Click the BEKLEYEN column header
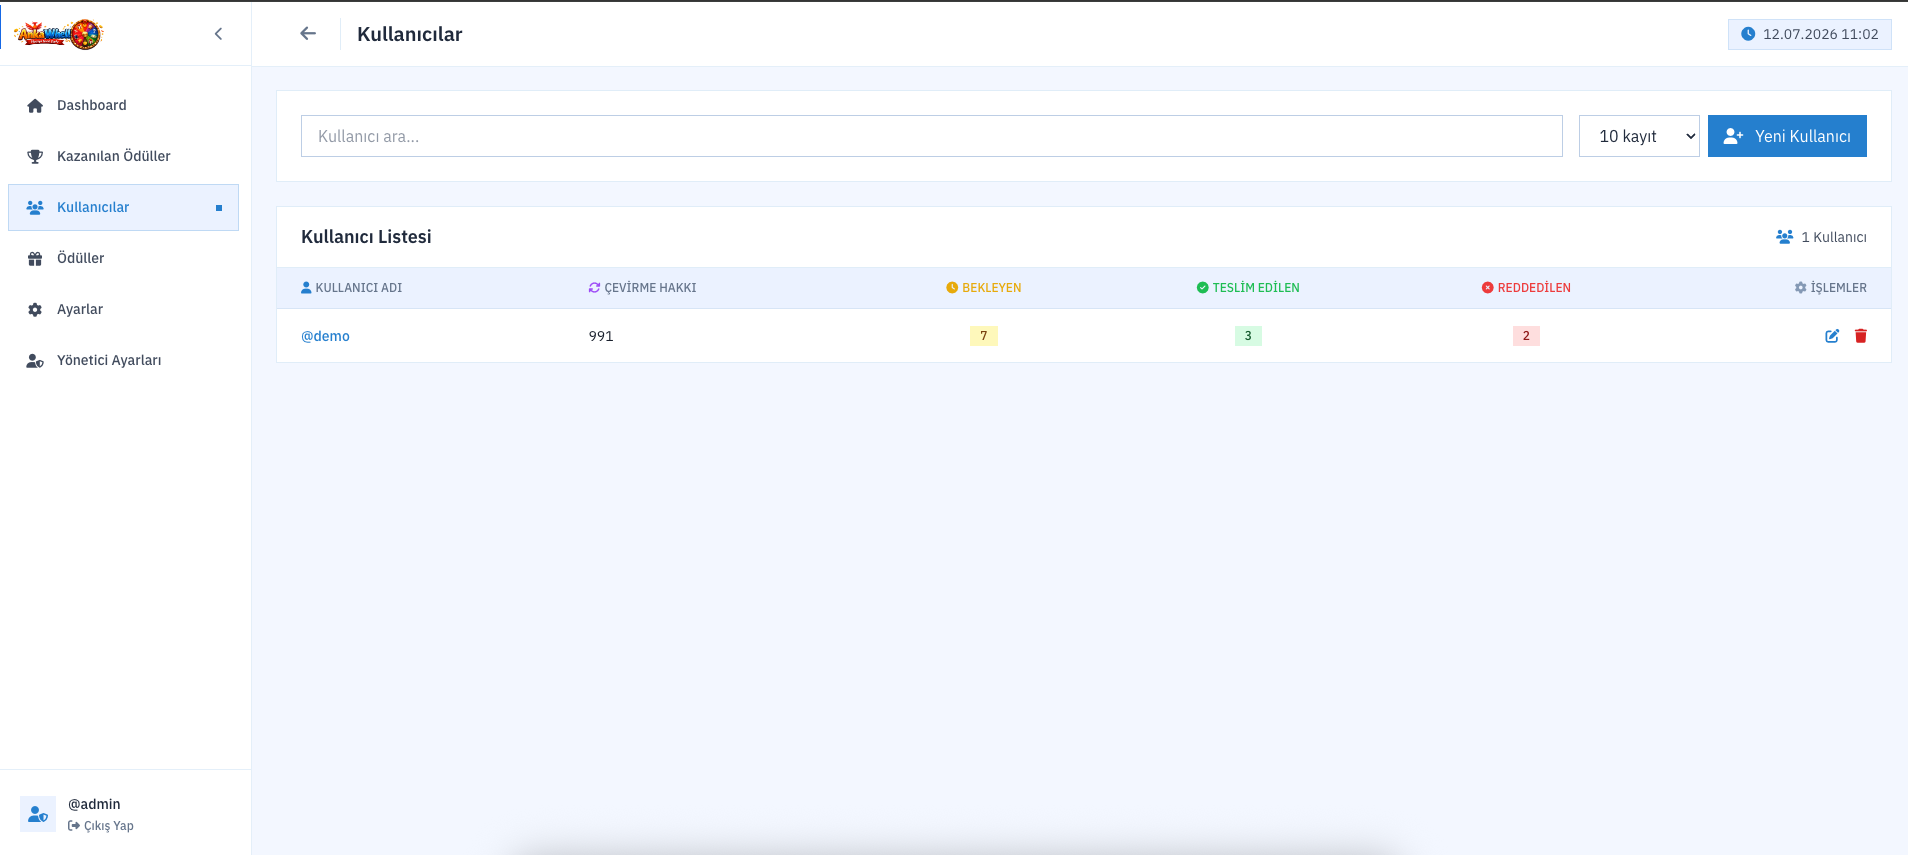 [x=984, y=288]
